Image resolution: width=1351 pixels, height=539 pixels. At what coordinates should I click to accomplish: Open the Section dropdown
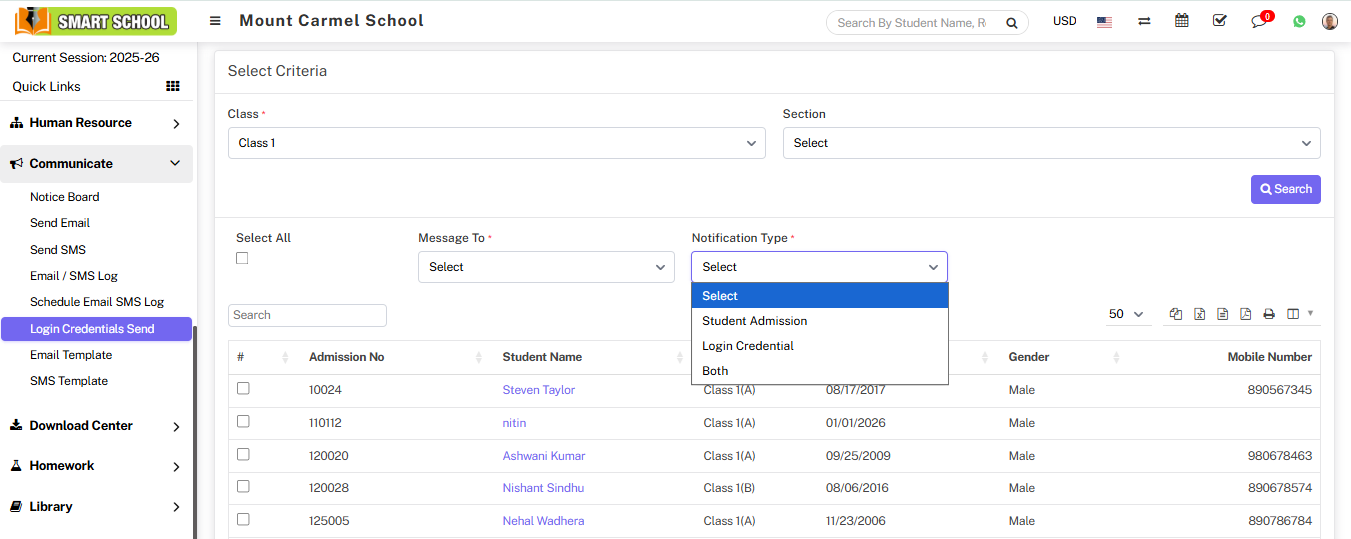[x=1051, y=143]
